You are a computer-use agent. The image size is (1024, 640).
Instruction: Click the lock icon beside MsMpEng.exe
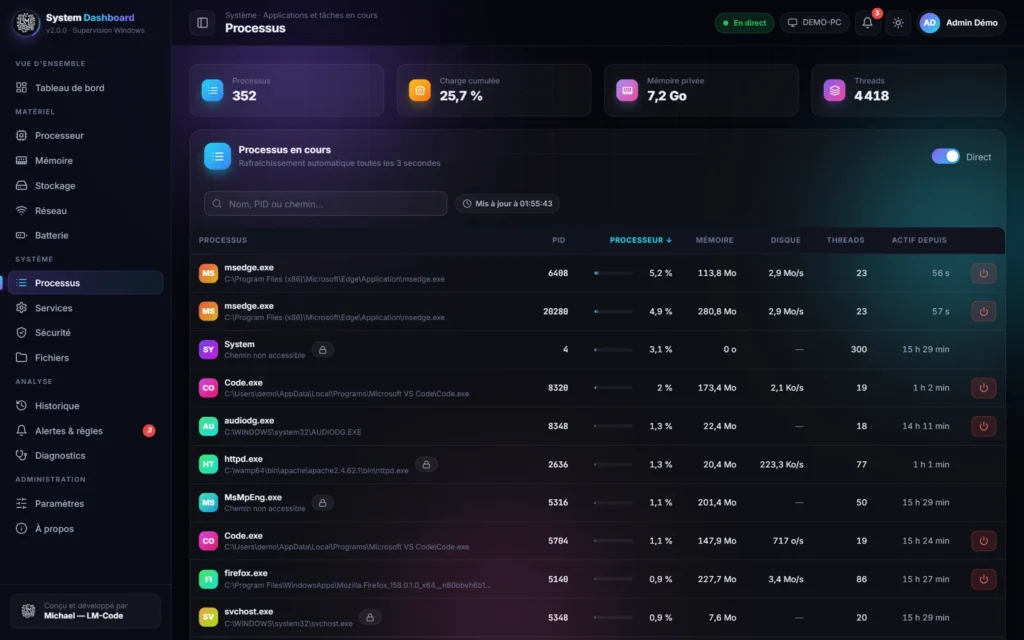[323, 503]
